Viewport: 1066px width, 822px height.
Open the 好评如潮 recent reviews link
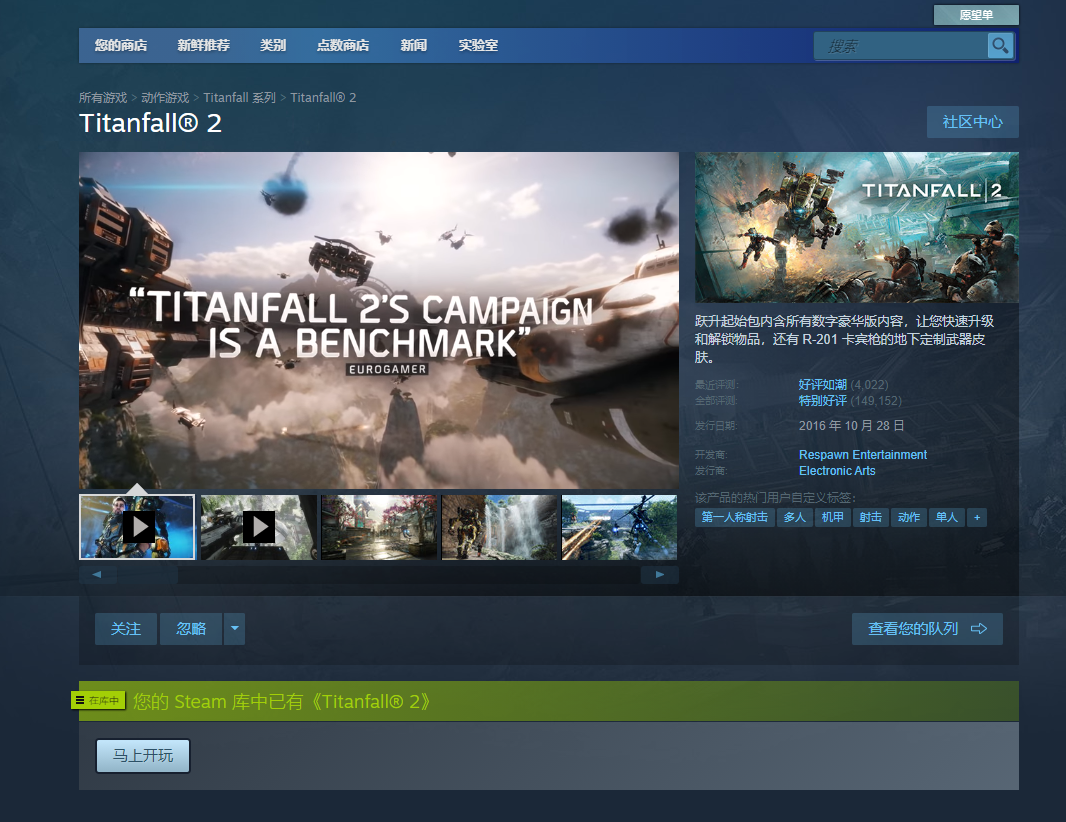(x=823, y=385)
